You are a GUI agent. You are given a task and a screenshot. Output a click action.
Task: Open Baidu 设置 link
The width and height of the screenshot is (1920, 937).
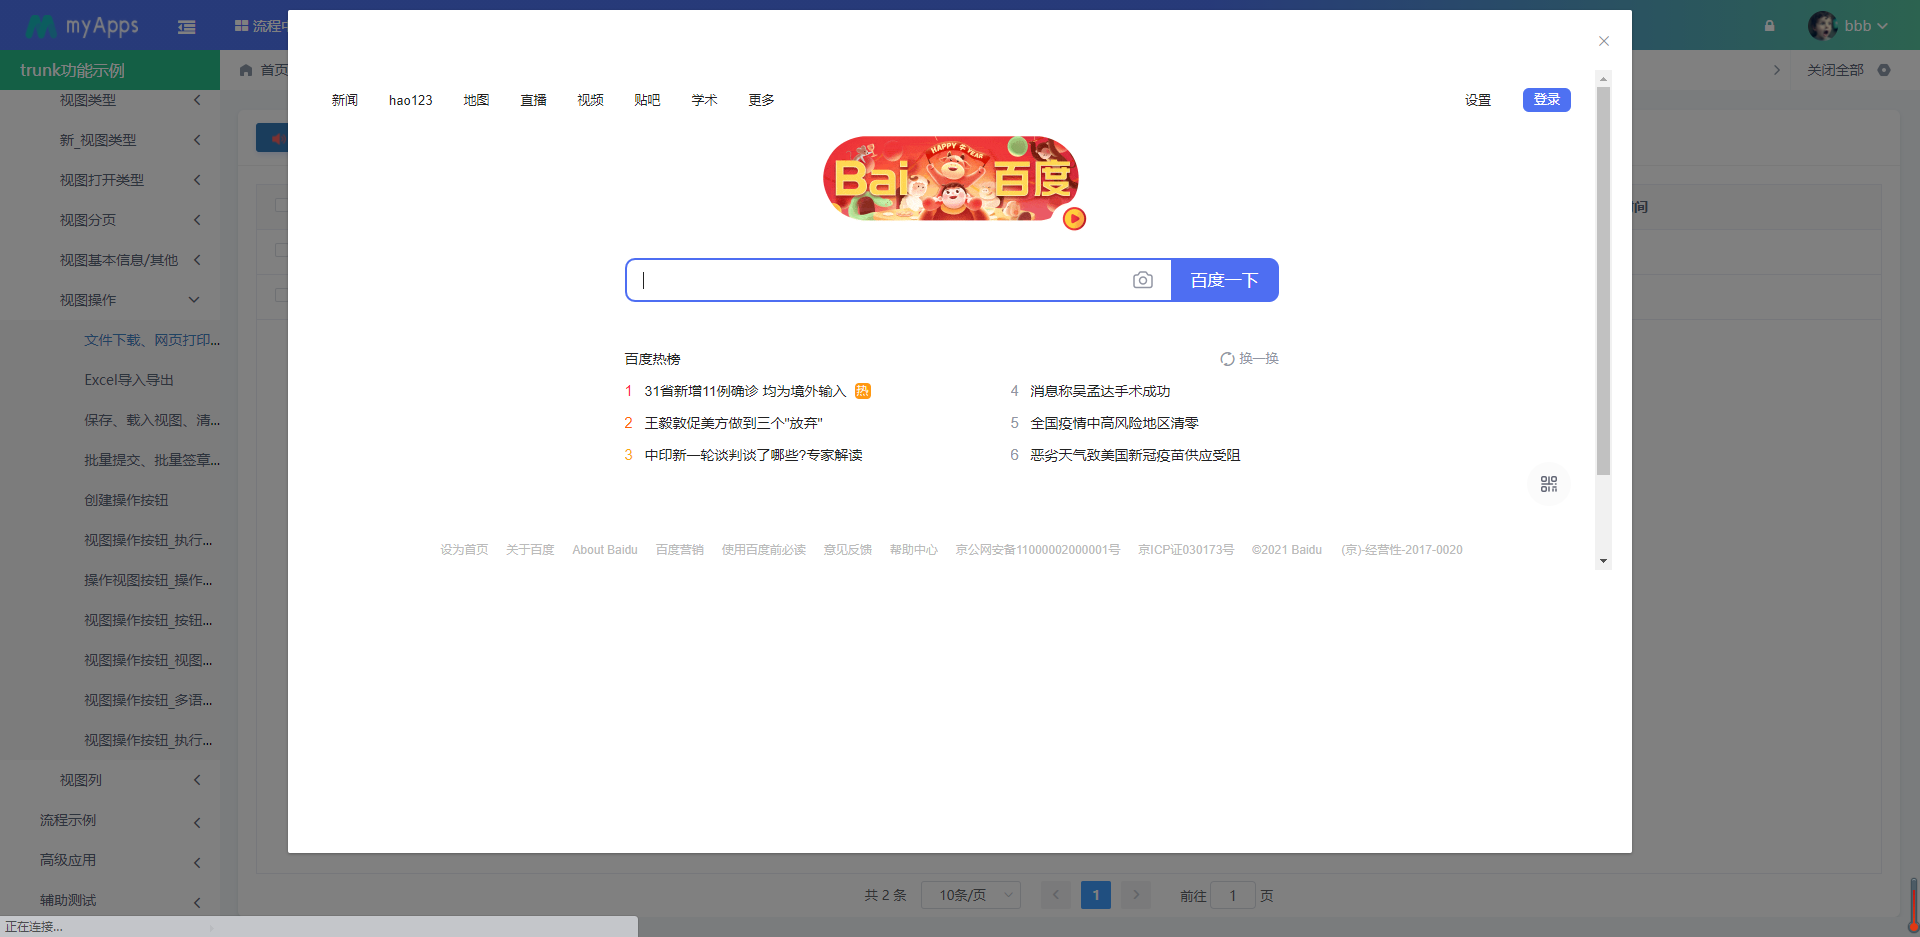click(1478, 100)
